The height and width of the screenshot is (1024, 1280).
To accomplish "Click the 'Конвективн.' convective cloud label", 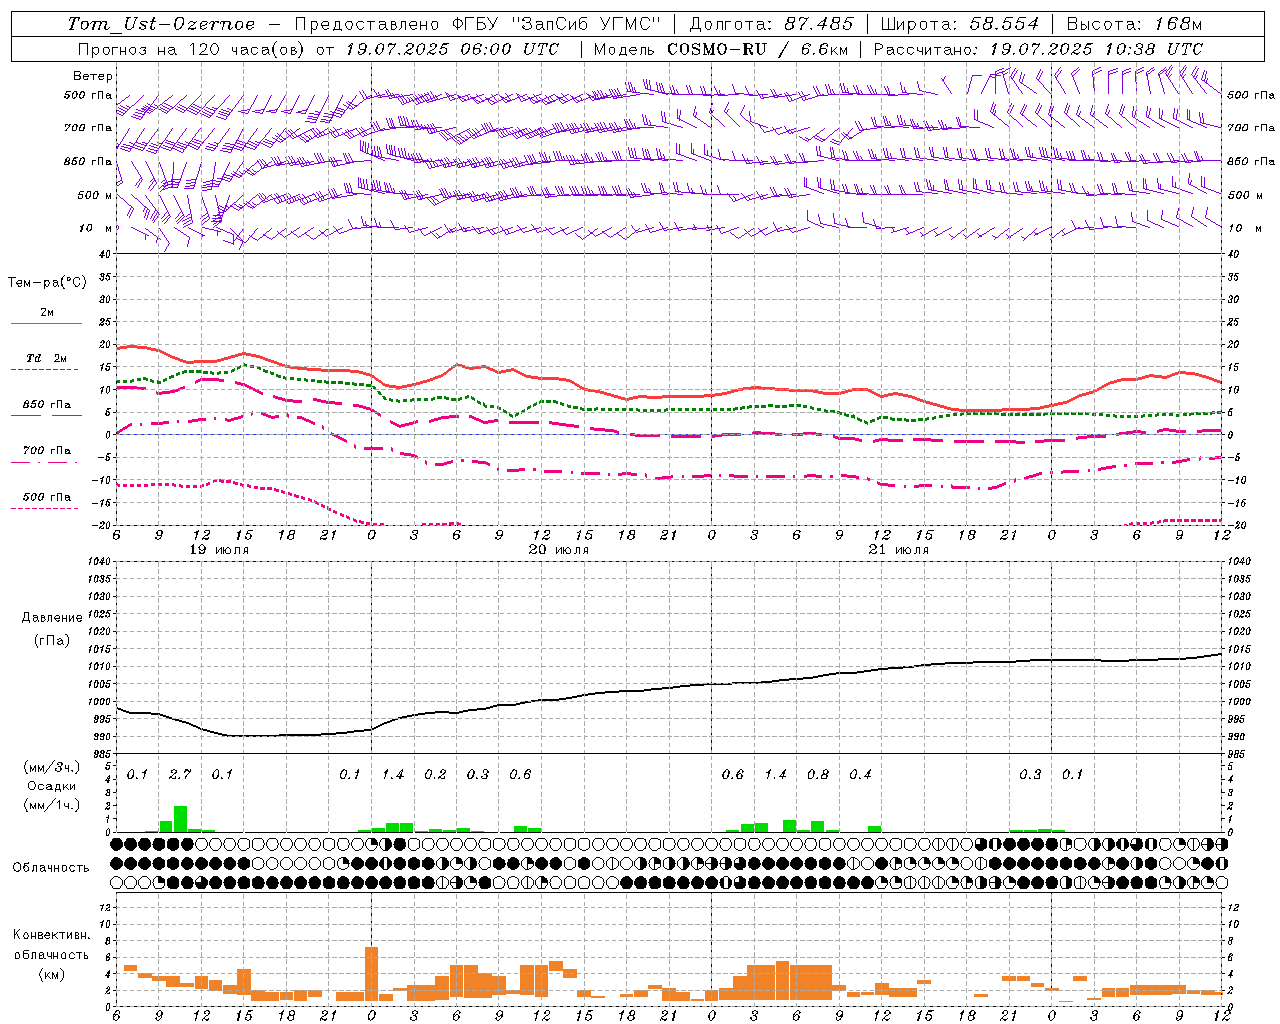I will 51,935.
